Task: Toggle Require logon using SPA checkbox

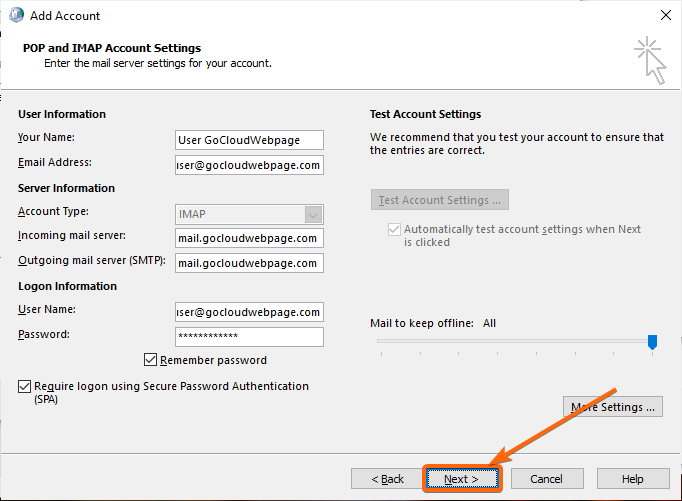Action: (24, 386)
